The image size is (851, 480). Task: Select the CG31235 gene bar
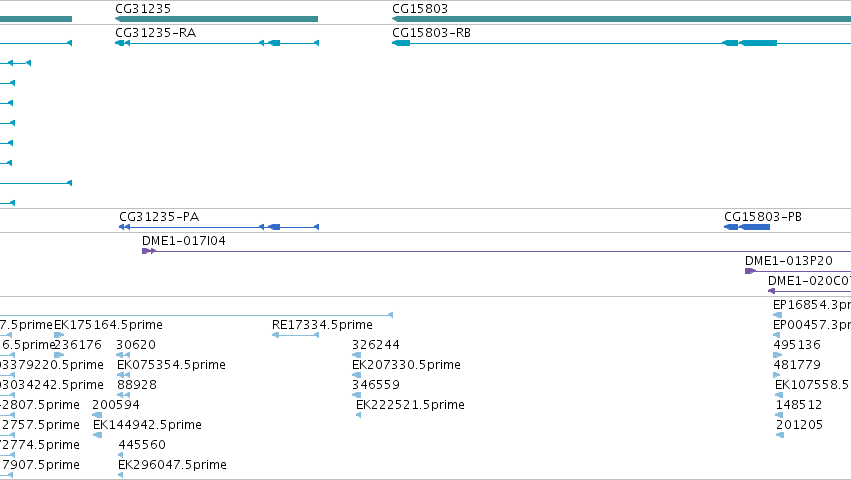(x=216, y=19)
